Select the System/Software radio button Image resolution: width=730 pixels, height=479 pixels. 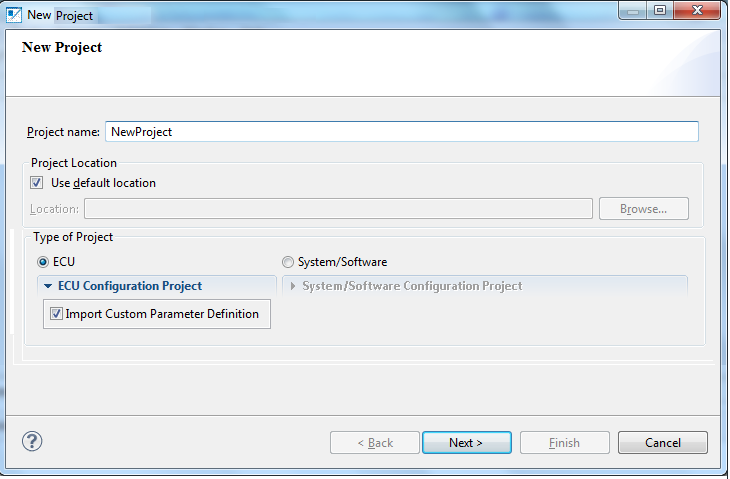288,262
